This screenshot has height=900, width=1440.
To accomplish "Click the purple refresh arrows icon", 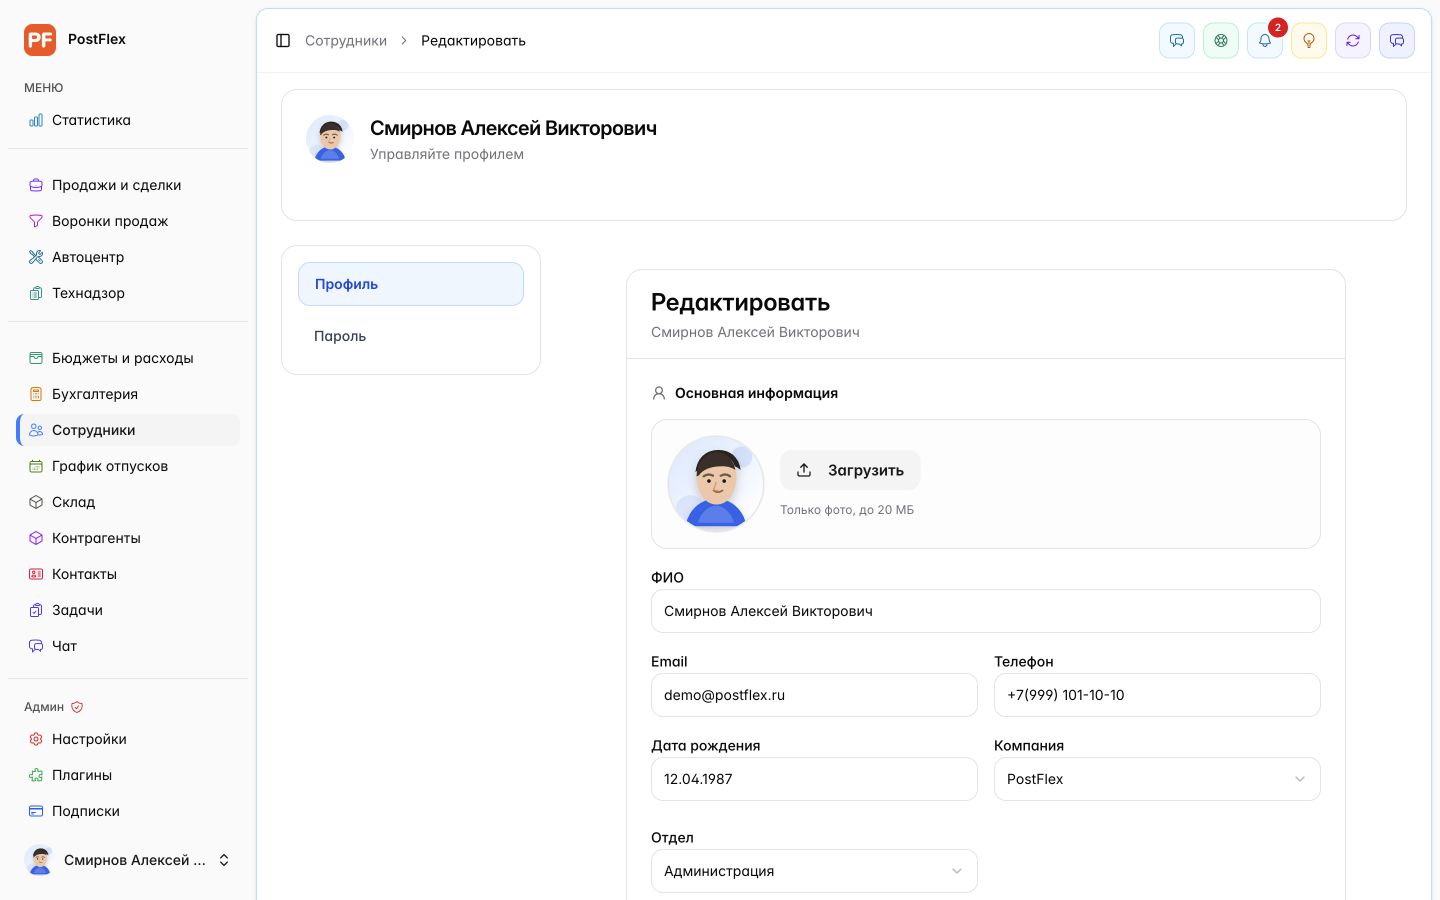I will (1353, 41).
